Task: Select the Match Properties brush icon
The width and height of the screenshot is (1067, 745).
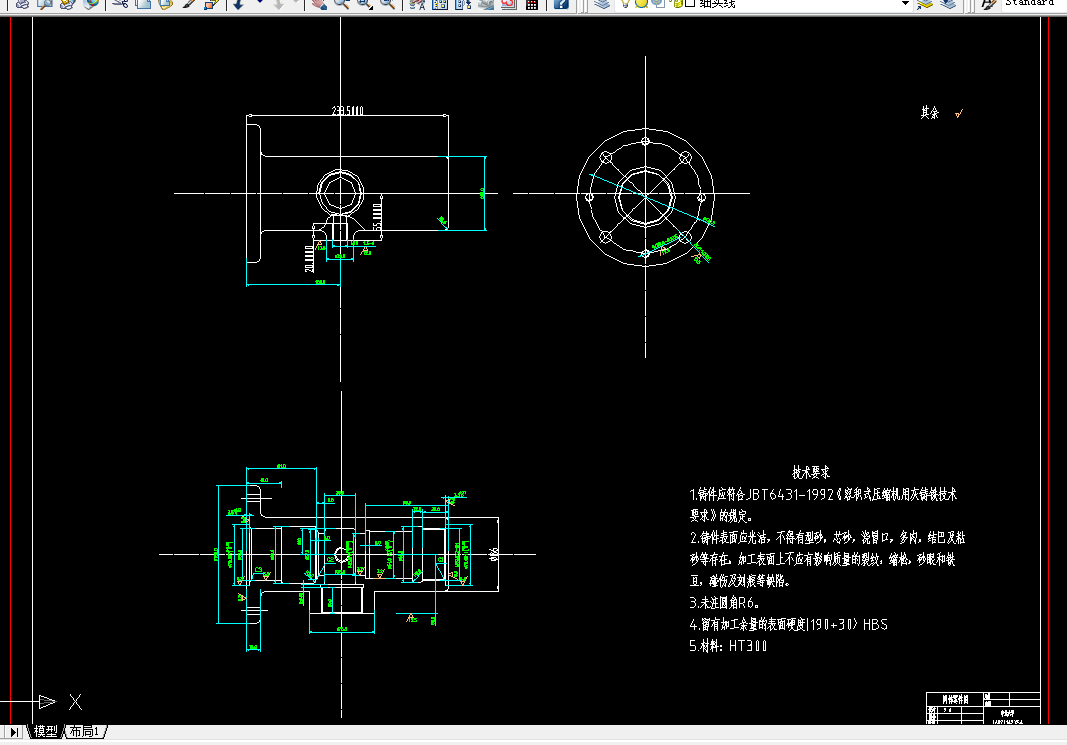Action: (188, 3)
